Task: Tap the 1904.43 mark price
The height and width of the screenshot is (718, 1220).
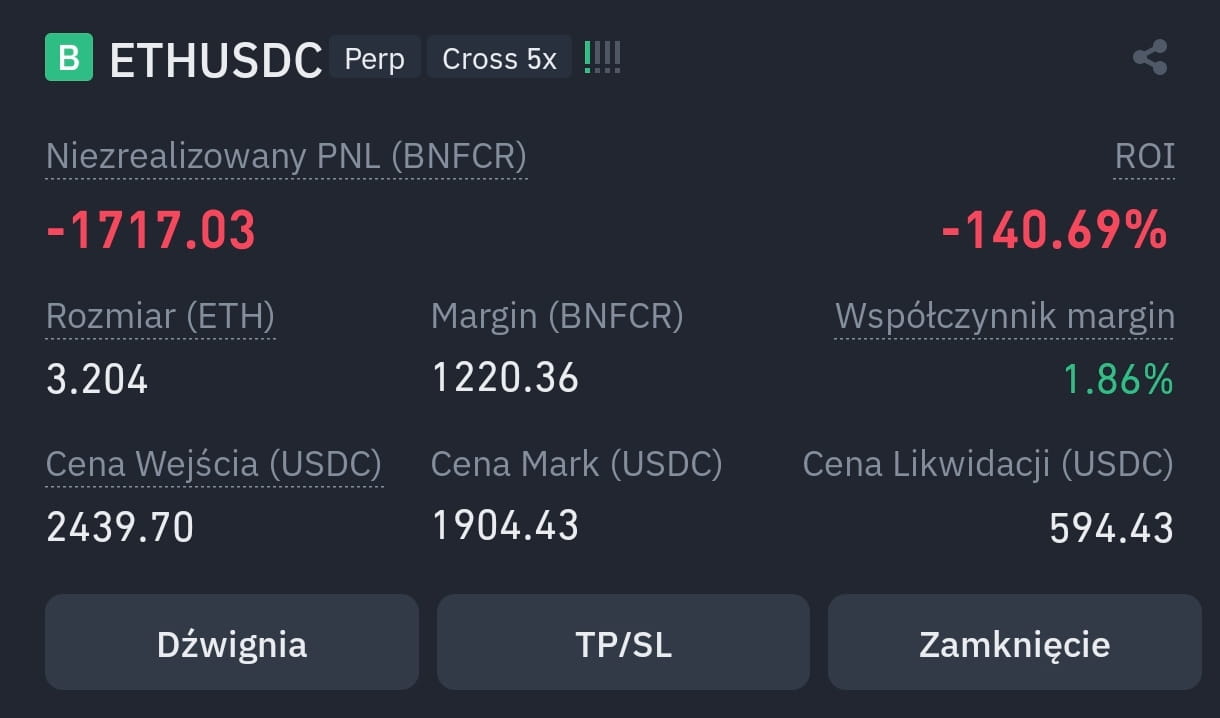Action: point(505,526)
